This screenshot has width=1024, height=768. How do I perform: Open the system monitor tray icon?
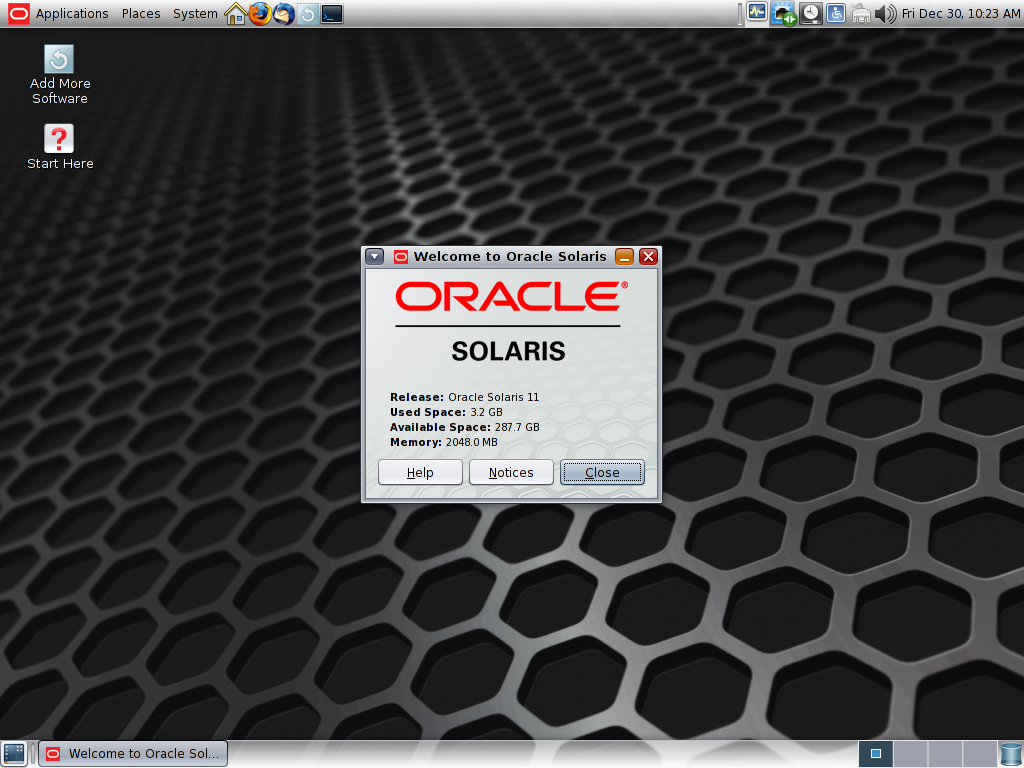coord(757,12)
